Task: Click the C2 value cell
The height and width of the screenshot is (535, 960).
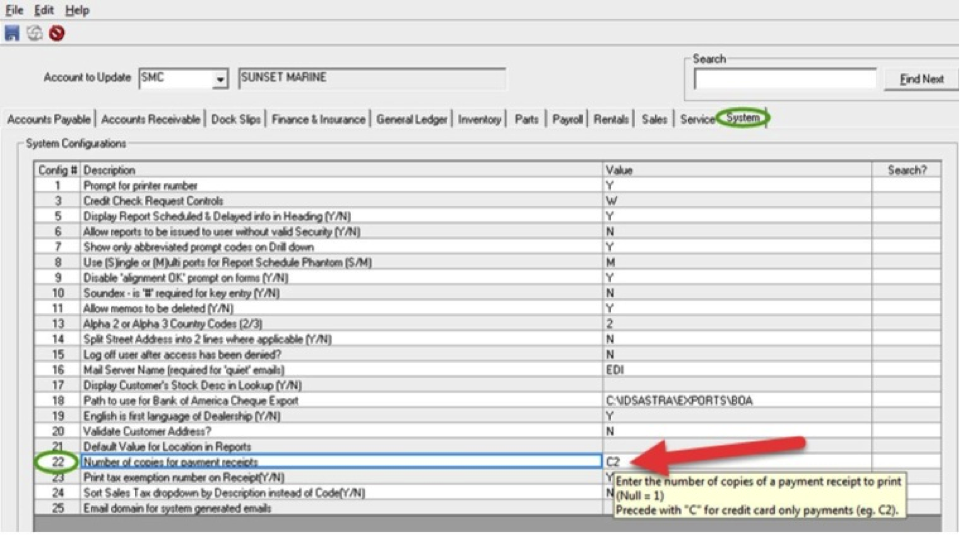Action: pyautogui.click(x=737, y=462)
